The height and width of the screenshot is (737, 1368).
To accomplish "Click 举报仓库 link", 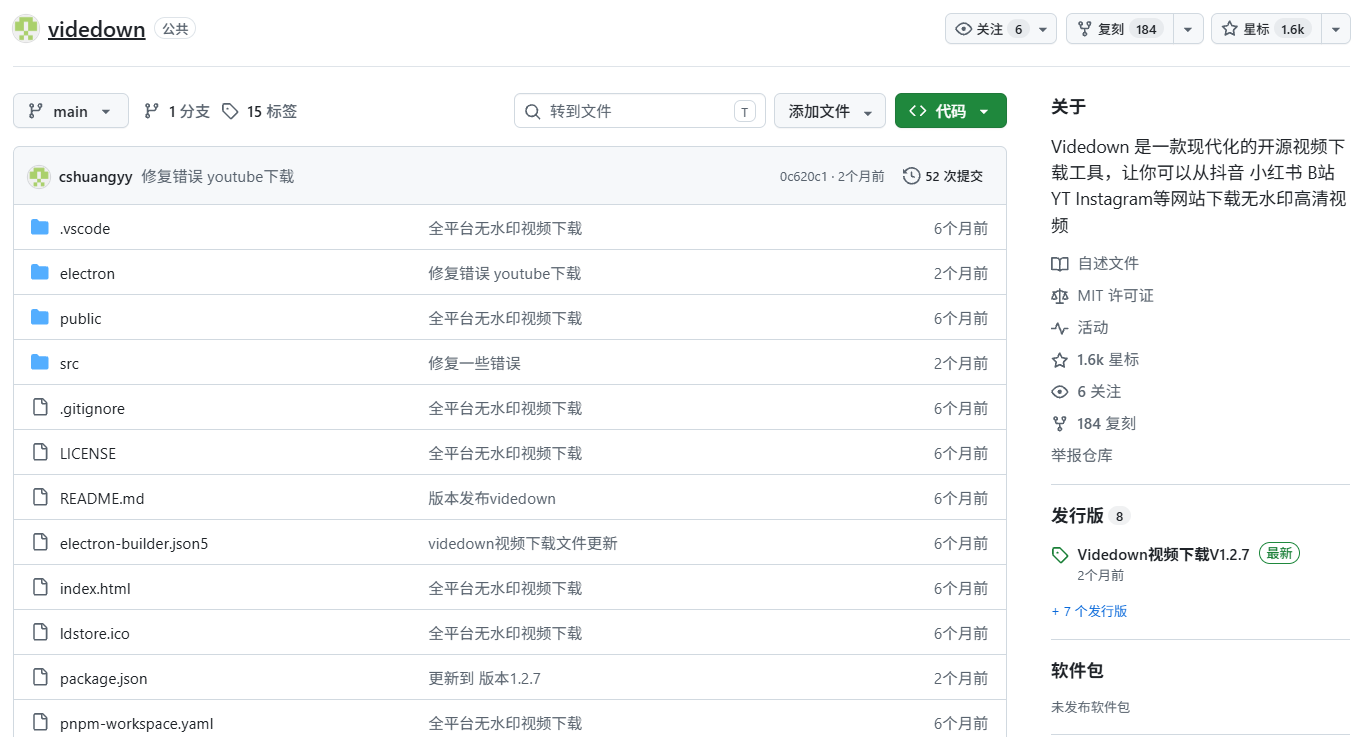I will click(x=1082, y=455).
